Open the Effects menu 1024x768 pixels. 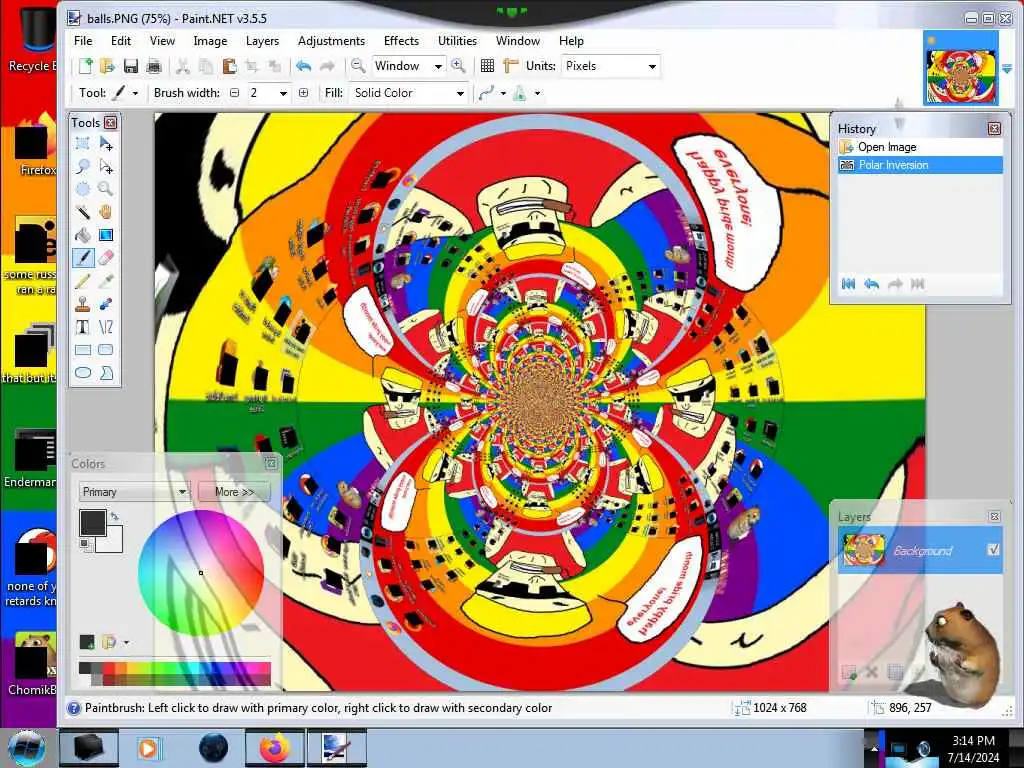click(x=401, y=40)
